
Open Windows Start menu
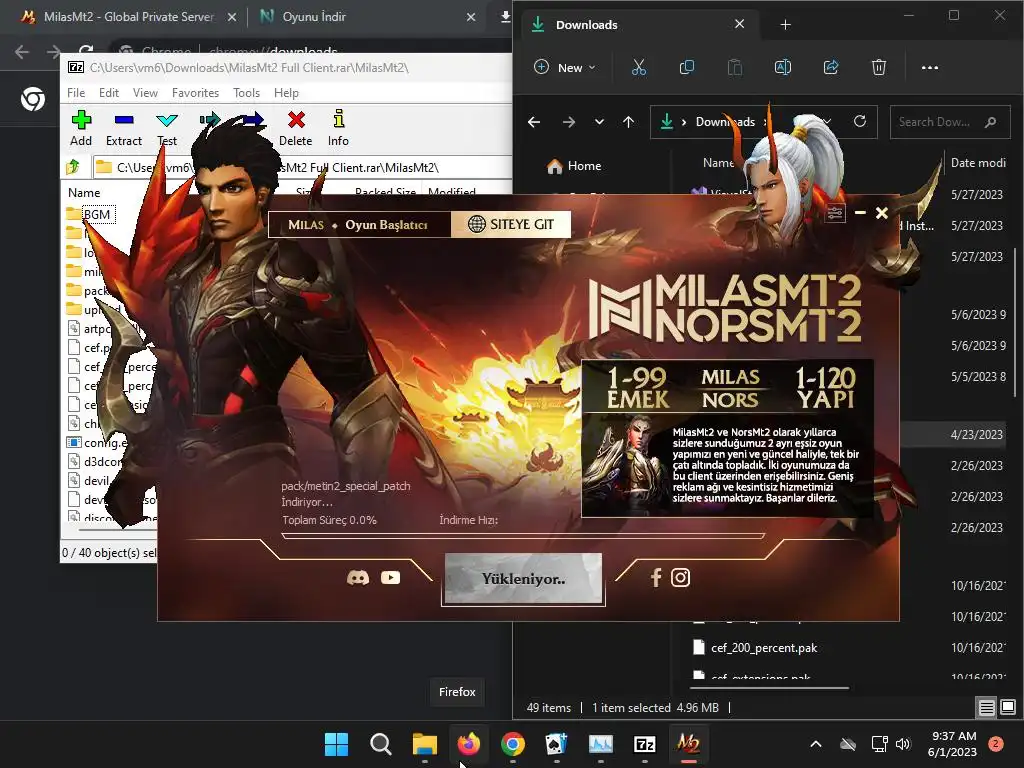[x=336, y=744]
